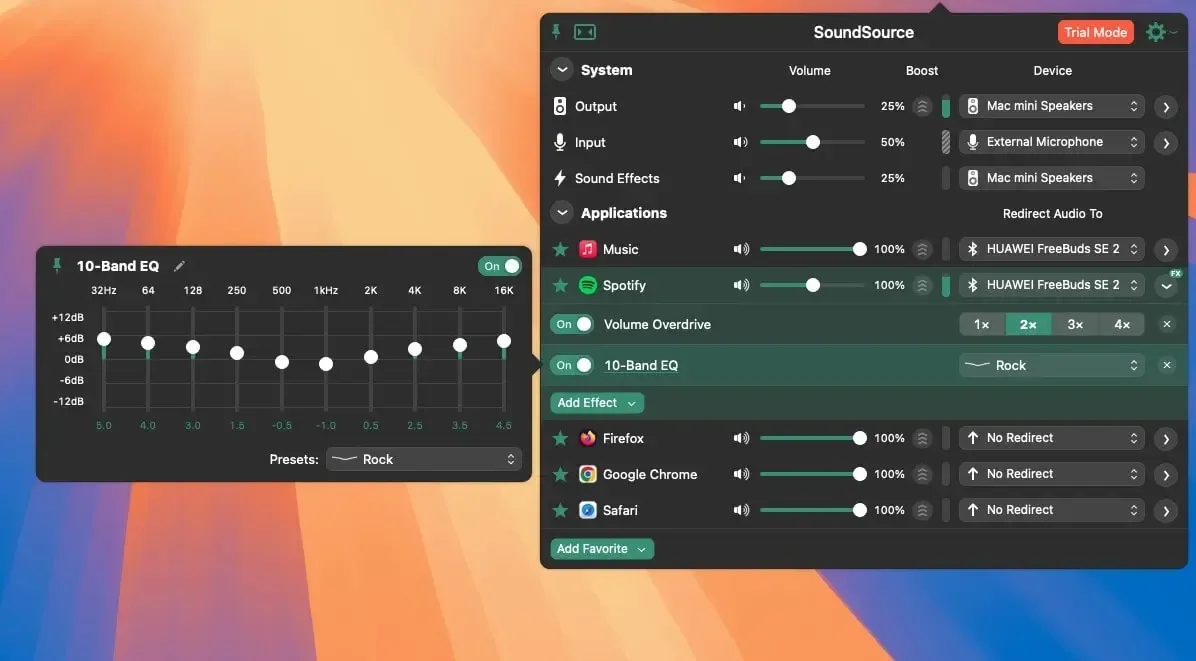Click the Safari boost icon
The height and width of the screenshot is (661, 1196).
[x=922, y=510]
